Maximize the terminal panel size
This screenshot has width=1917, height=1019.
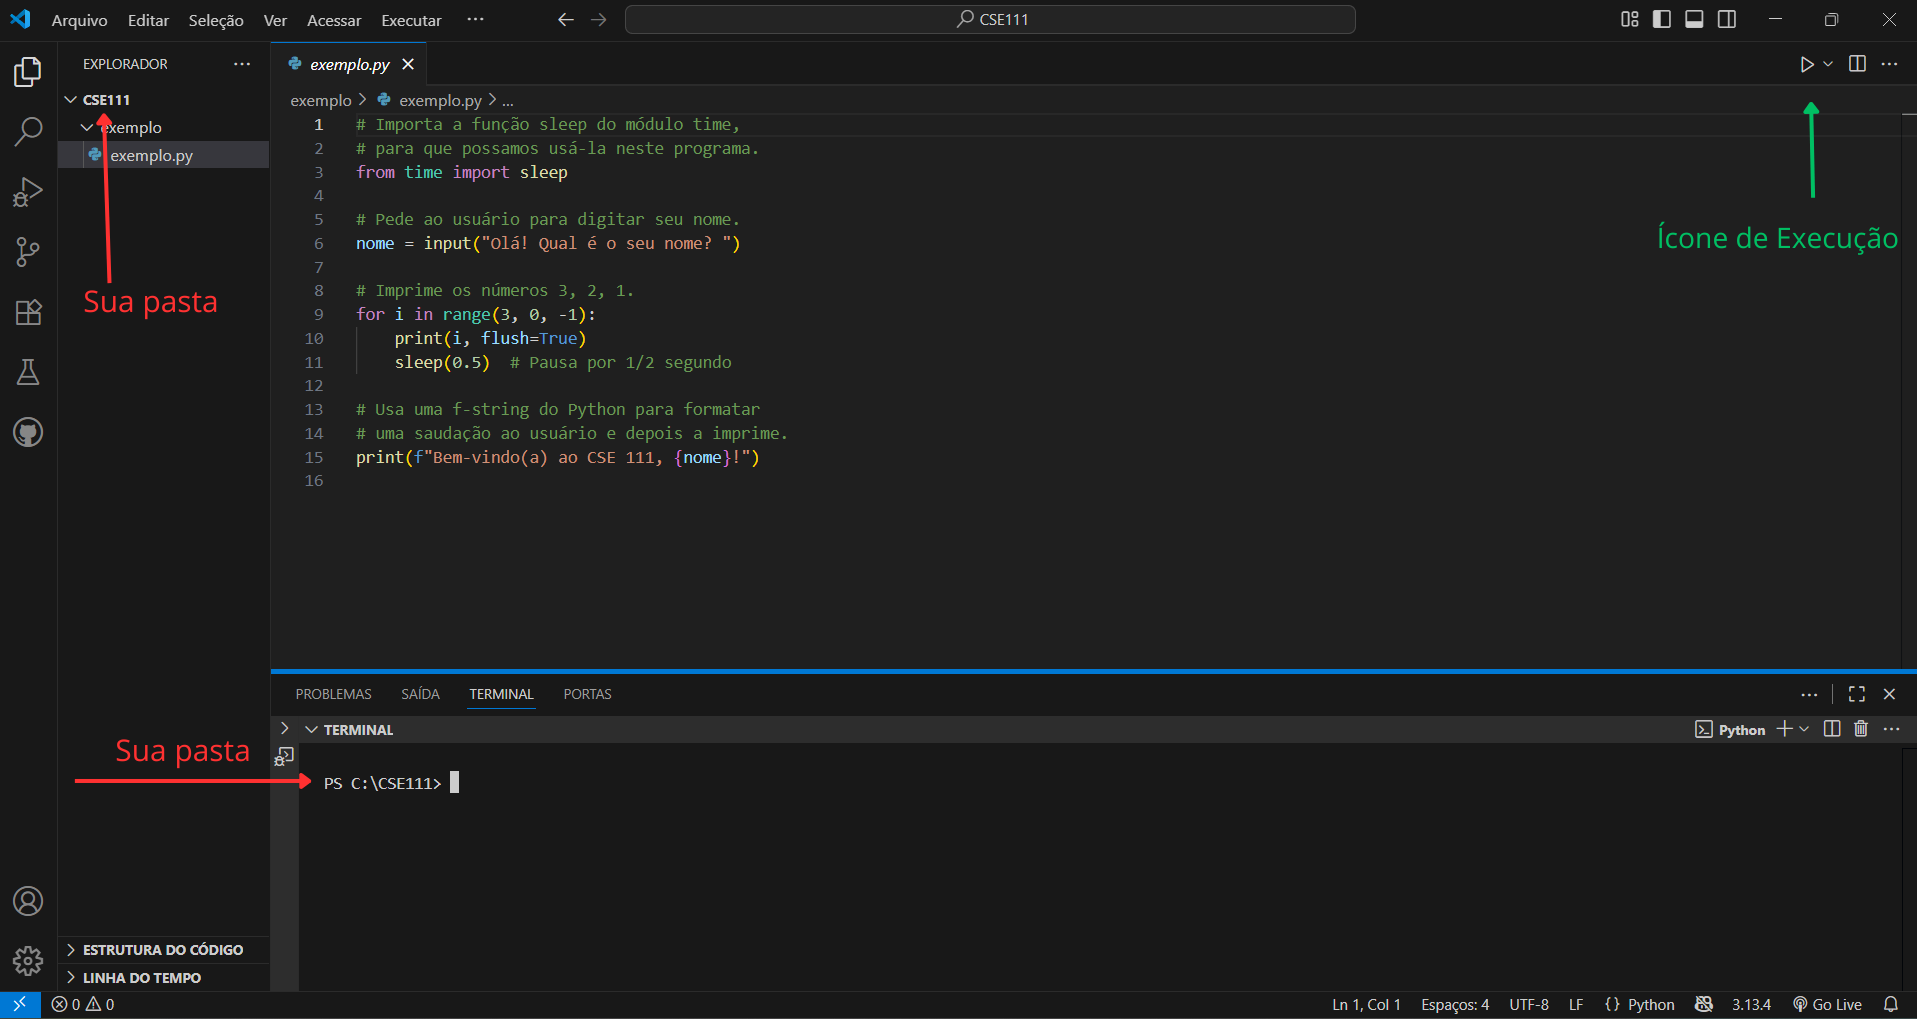tap(1857, 694)
